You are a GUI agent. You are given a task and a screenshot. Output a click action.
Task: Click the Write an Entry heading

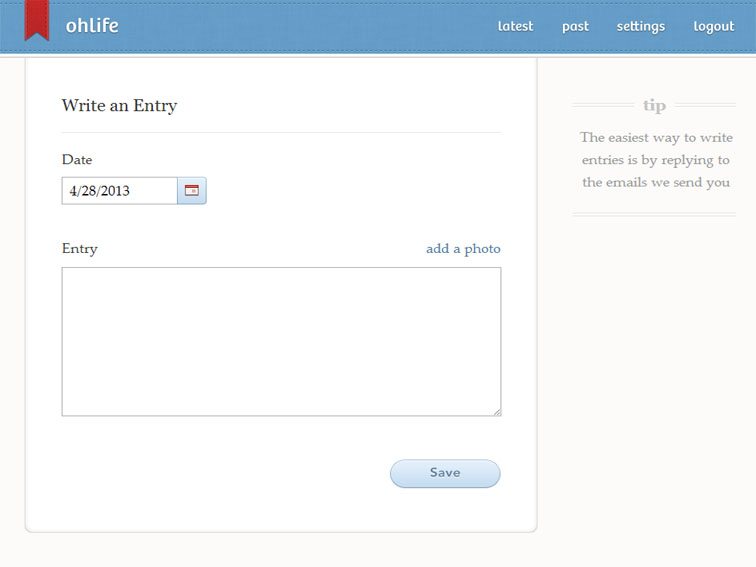tap(120, 106)
